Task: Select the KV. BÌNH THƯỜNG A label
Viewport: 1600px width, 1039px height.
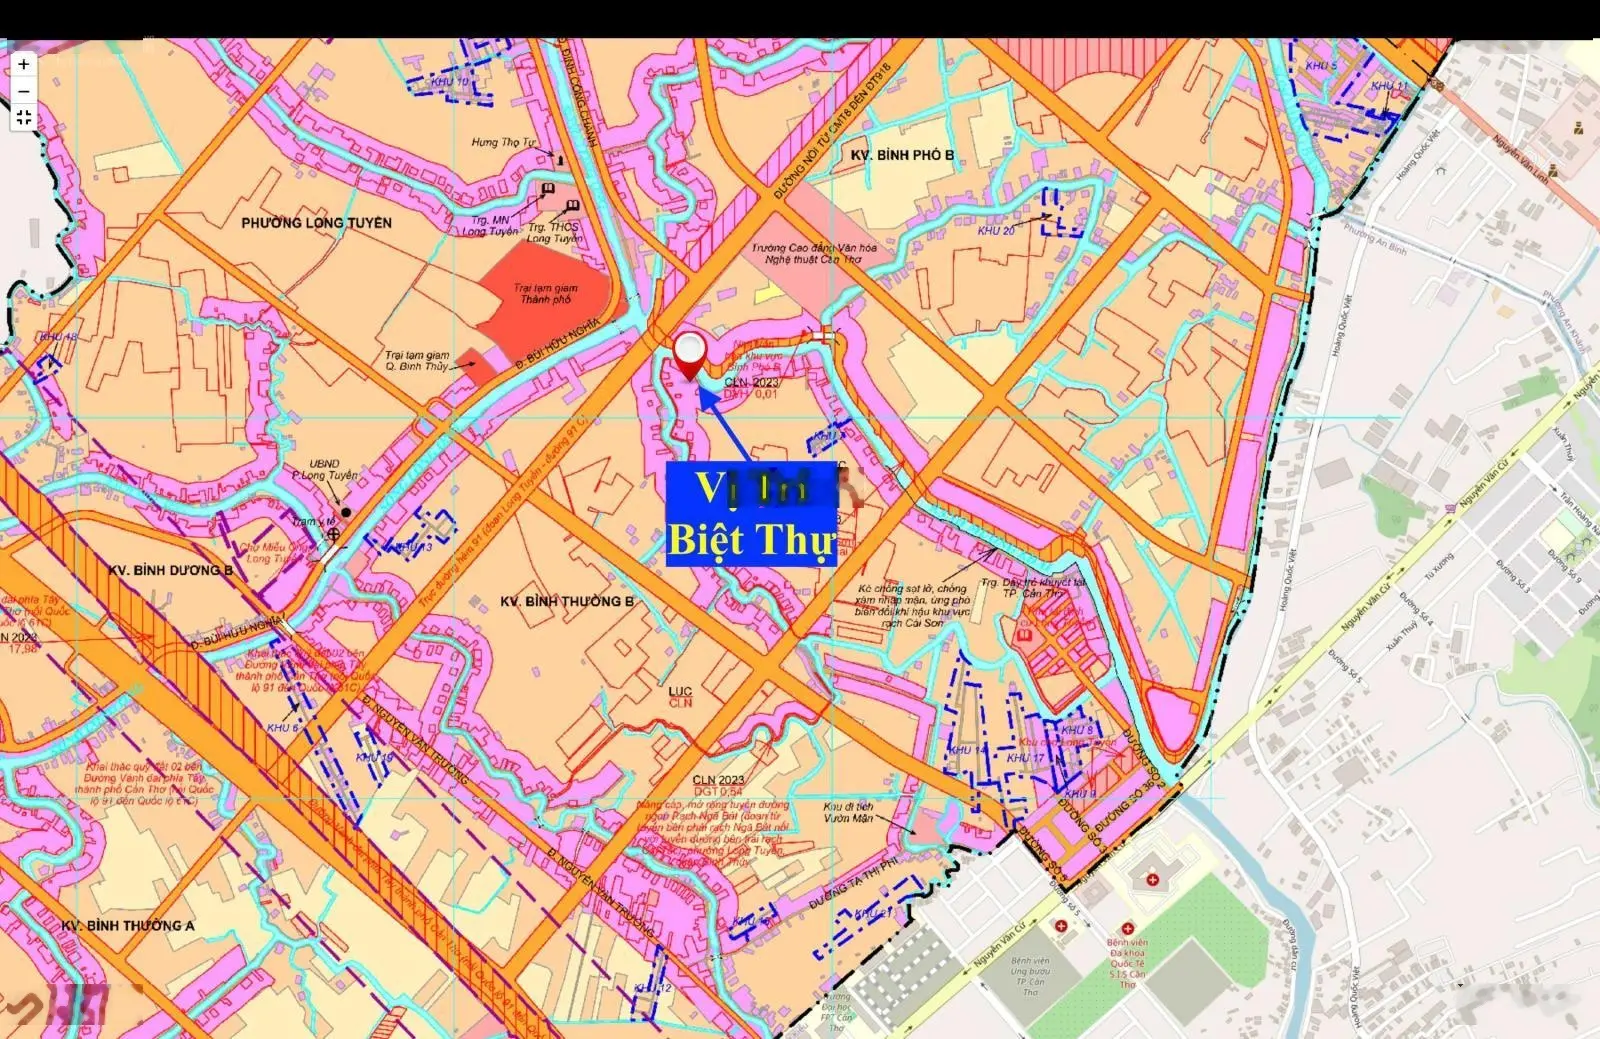Action: [x=128, y=926]
